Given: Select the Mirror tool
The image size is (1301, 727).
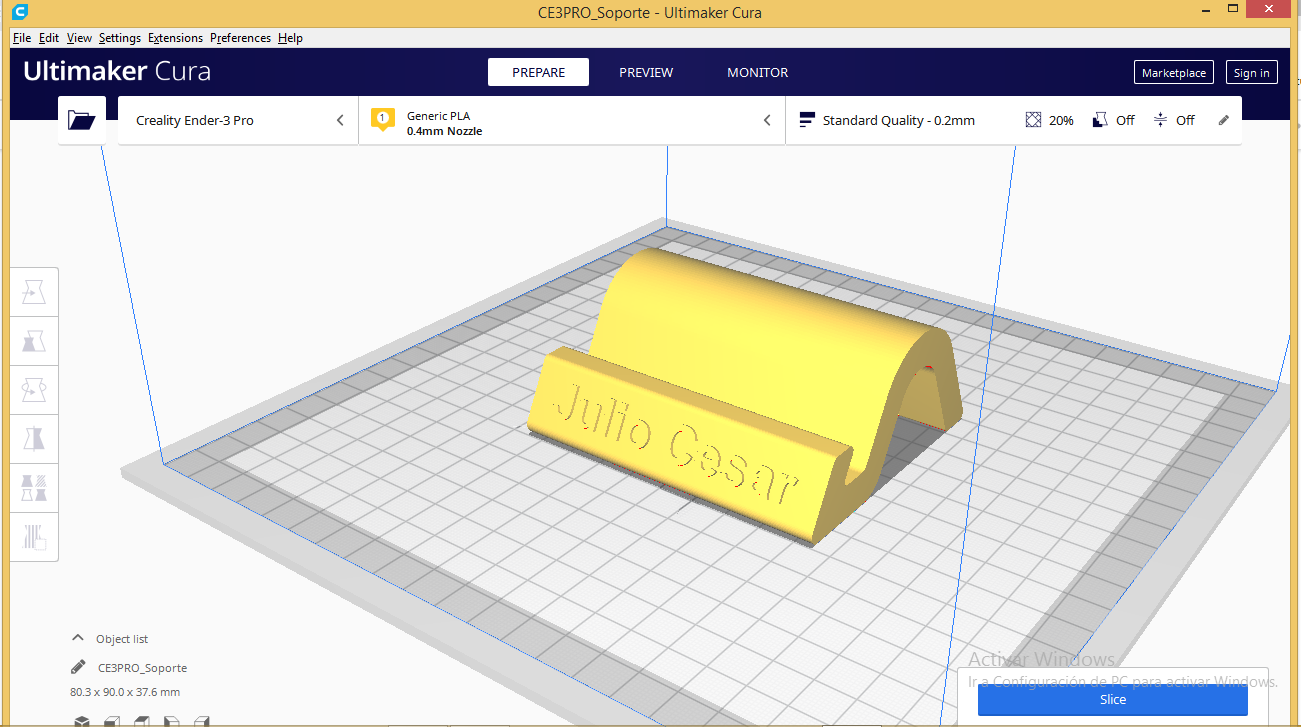Looking at the screenshot, I should (34, 440).
